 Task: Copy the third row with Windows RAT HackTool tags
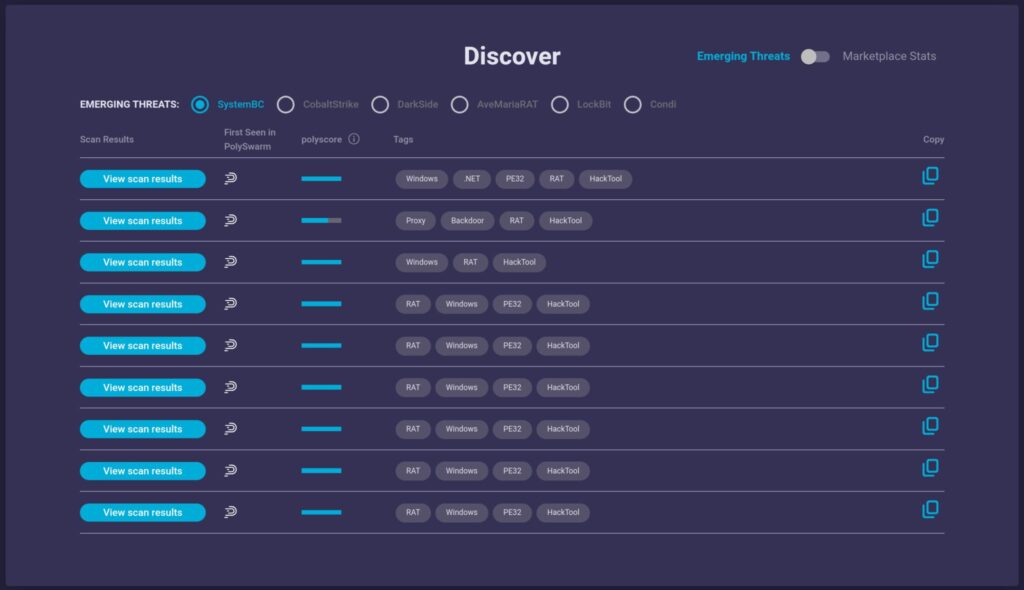pyautogui.click(x=930, y=259)
